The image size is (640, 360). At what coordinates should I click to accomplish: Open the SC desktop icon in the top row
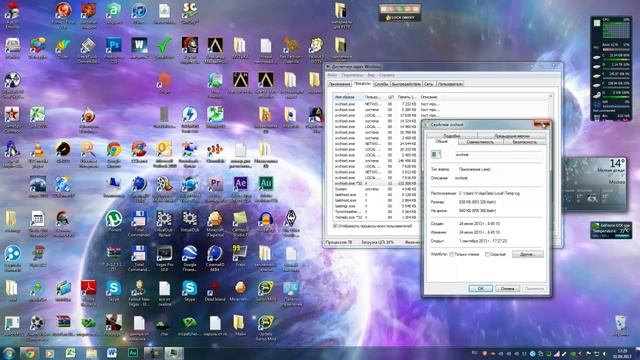189,11
